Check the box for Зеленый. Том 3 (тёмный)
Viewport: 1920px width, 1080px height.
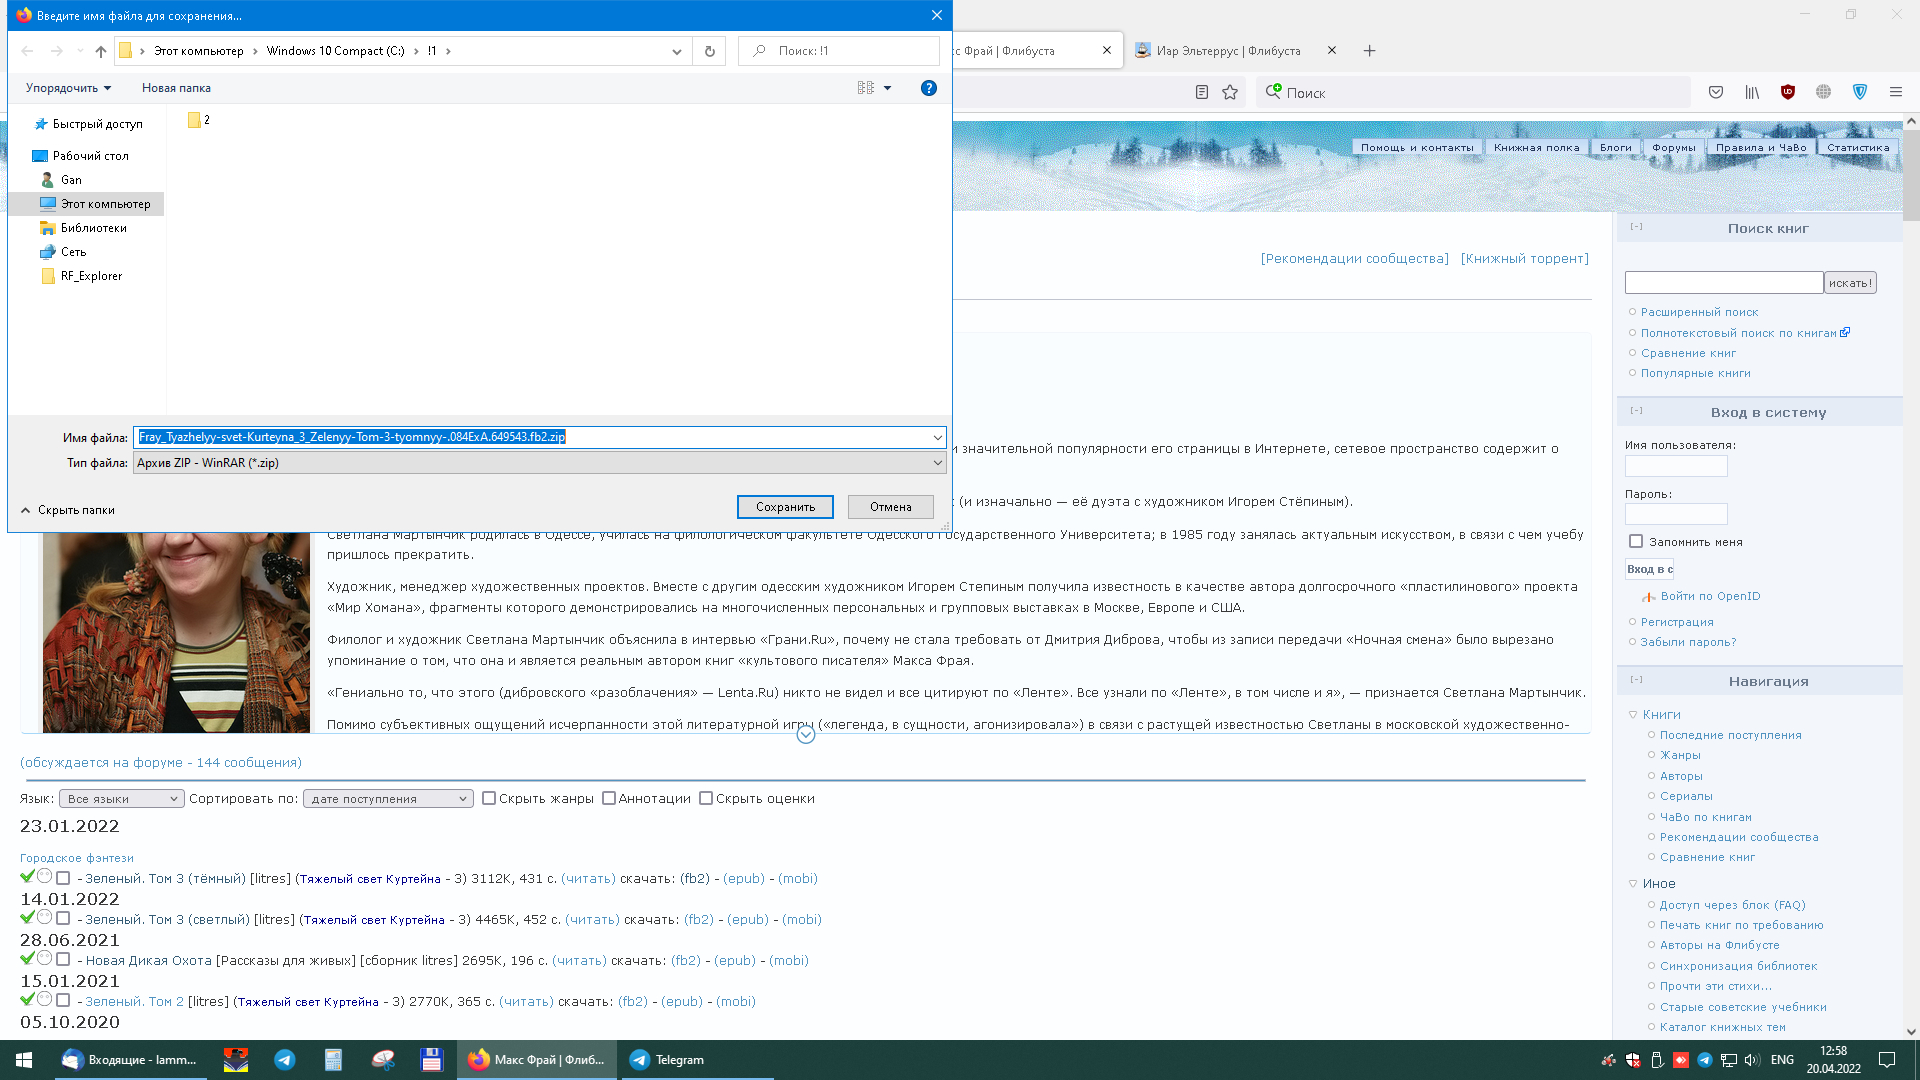(x=63, y=878)
